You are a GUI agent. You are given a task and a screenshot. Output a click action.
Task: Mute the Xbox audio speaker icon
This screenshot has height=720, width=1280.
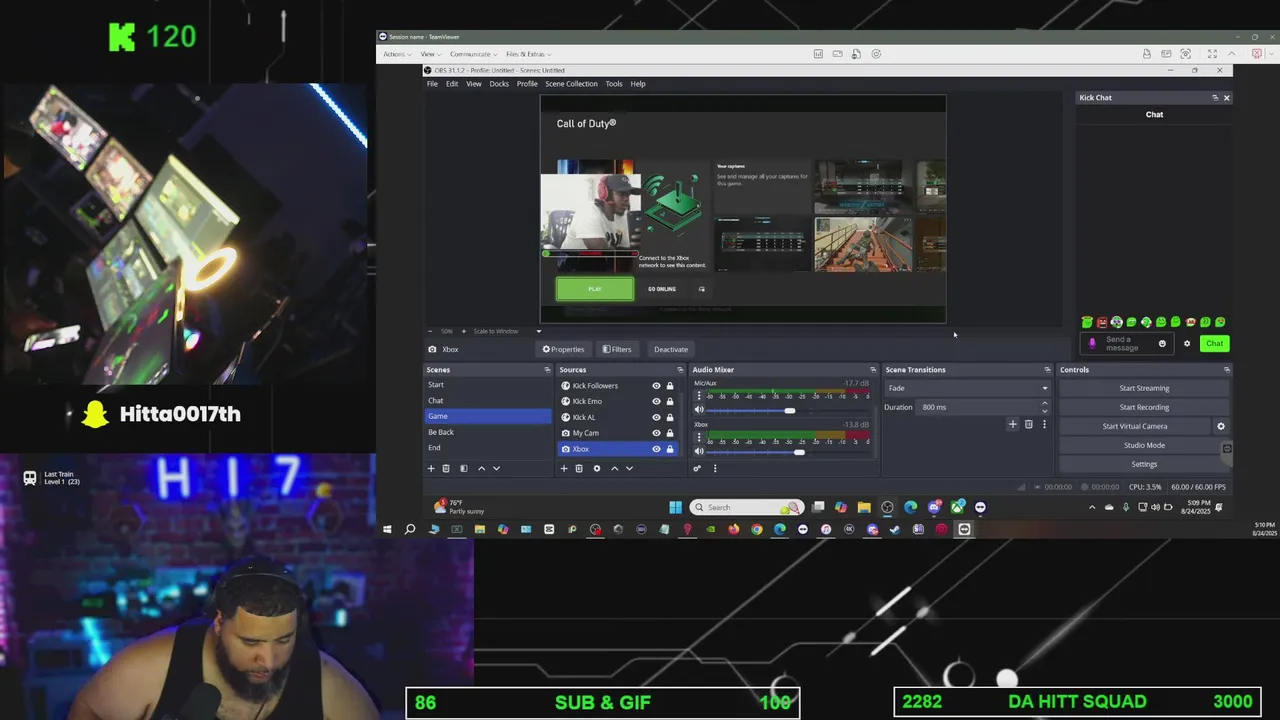click(699, 451)
